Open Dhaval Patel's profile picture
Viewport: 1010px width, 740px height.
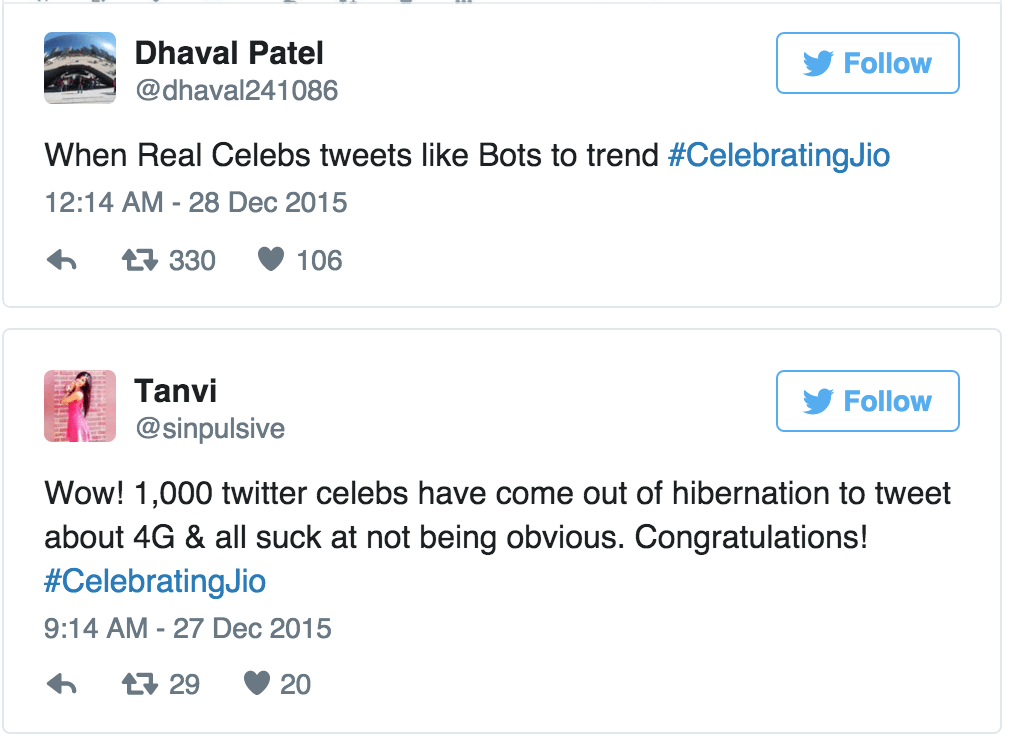[80, 67]
